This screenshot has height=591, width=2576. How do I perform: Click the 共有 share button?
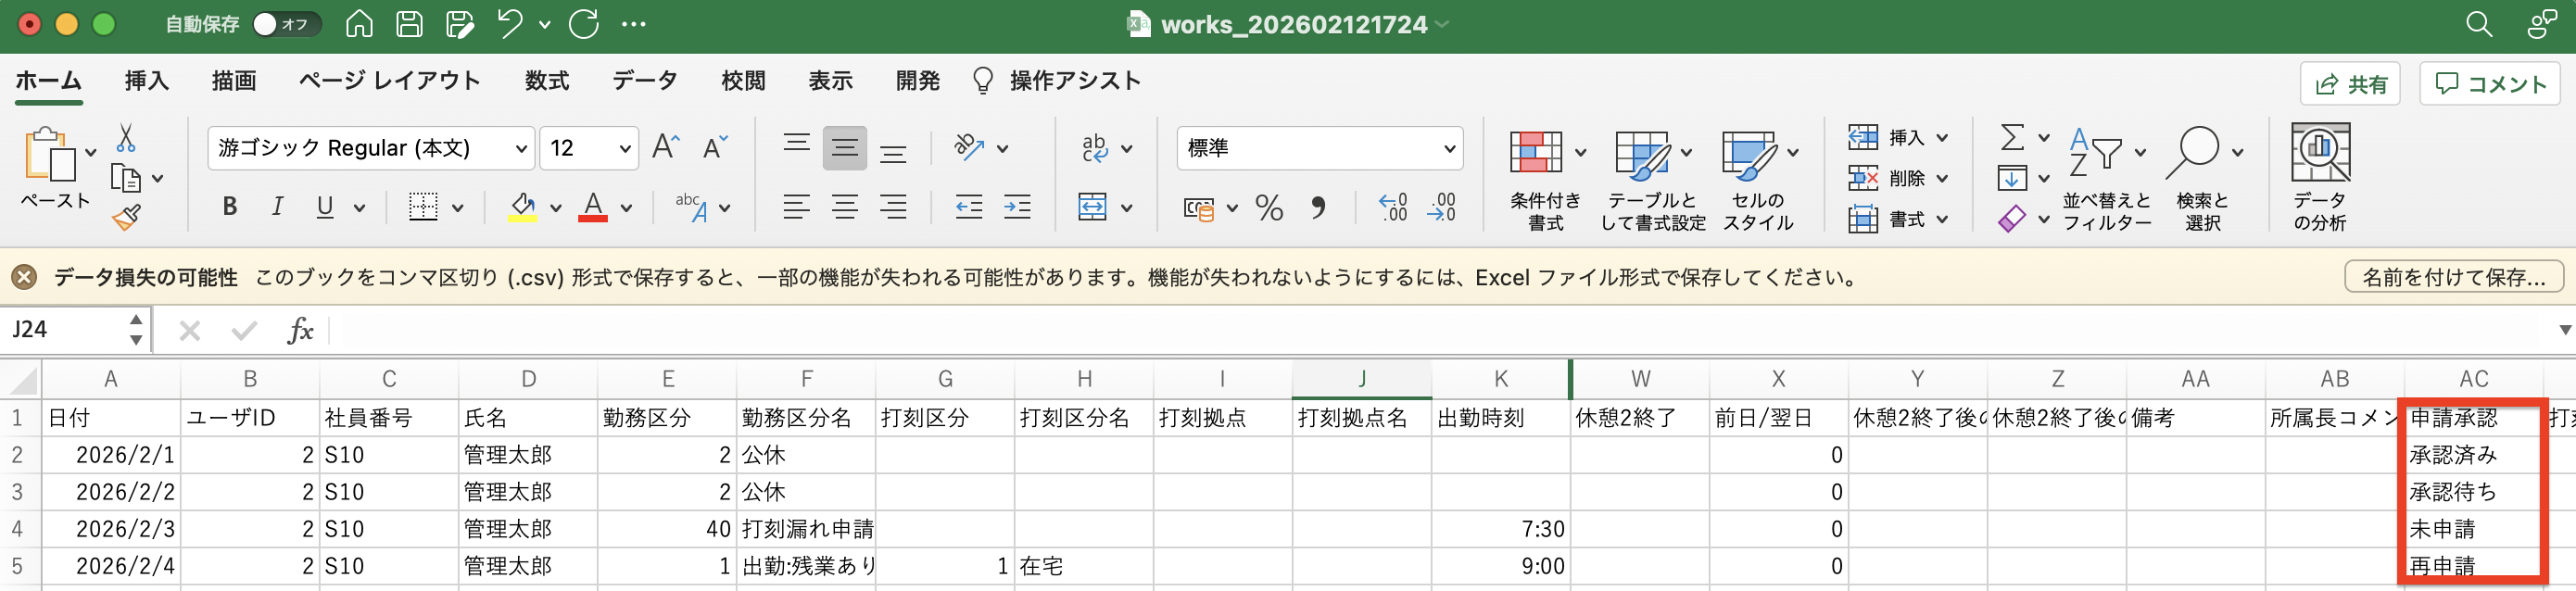pos(2351,84)
